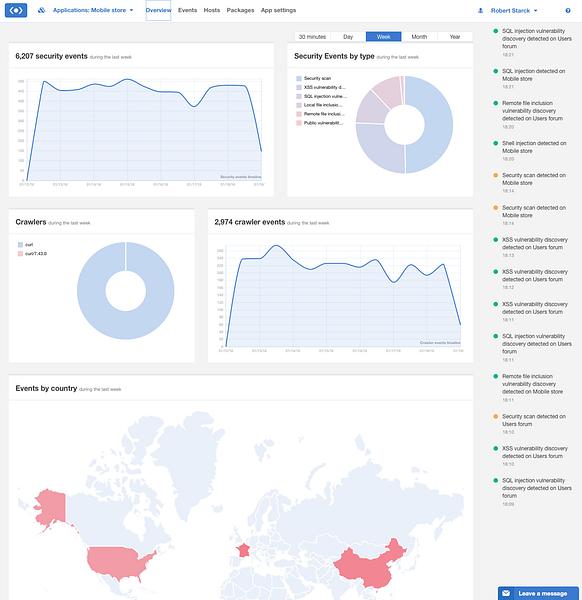Click the Leave a message button
The height and width of the screenshot is (600, 582).
538,593
